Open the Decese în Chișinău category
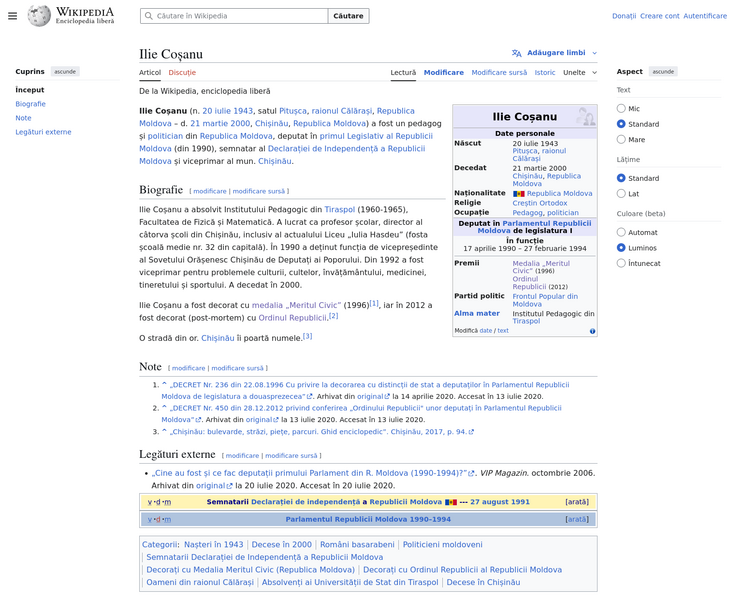This screenshot has width=744, height=600. pos(484,582)
